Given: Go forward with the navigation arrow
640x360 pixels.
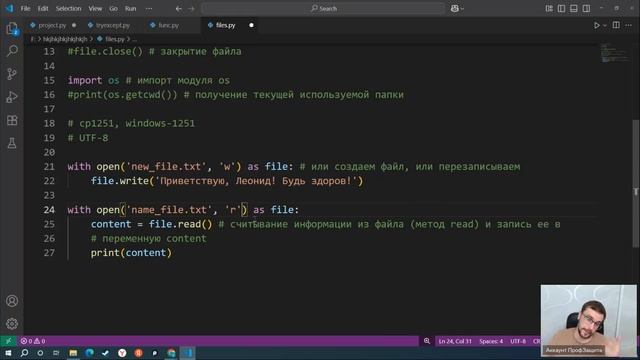Looking at the screenshot, I should [x=191, y=9].
